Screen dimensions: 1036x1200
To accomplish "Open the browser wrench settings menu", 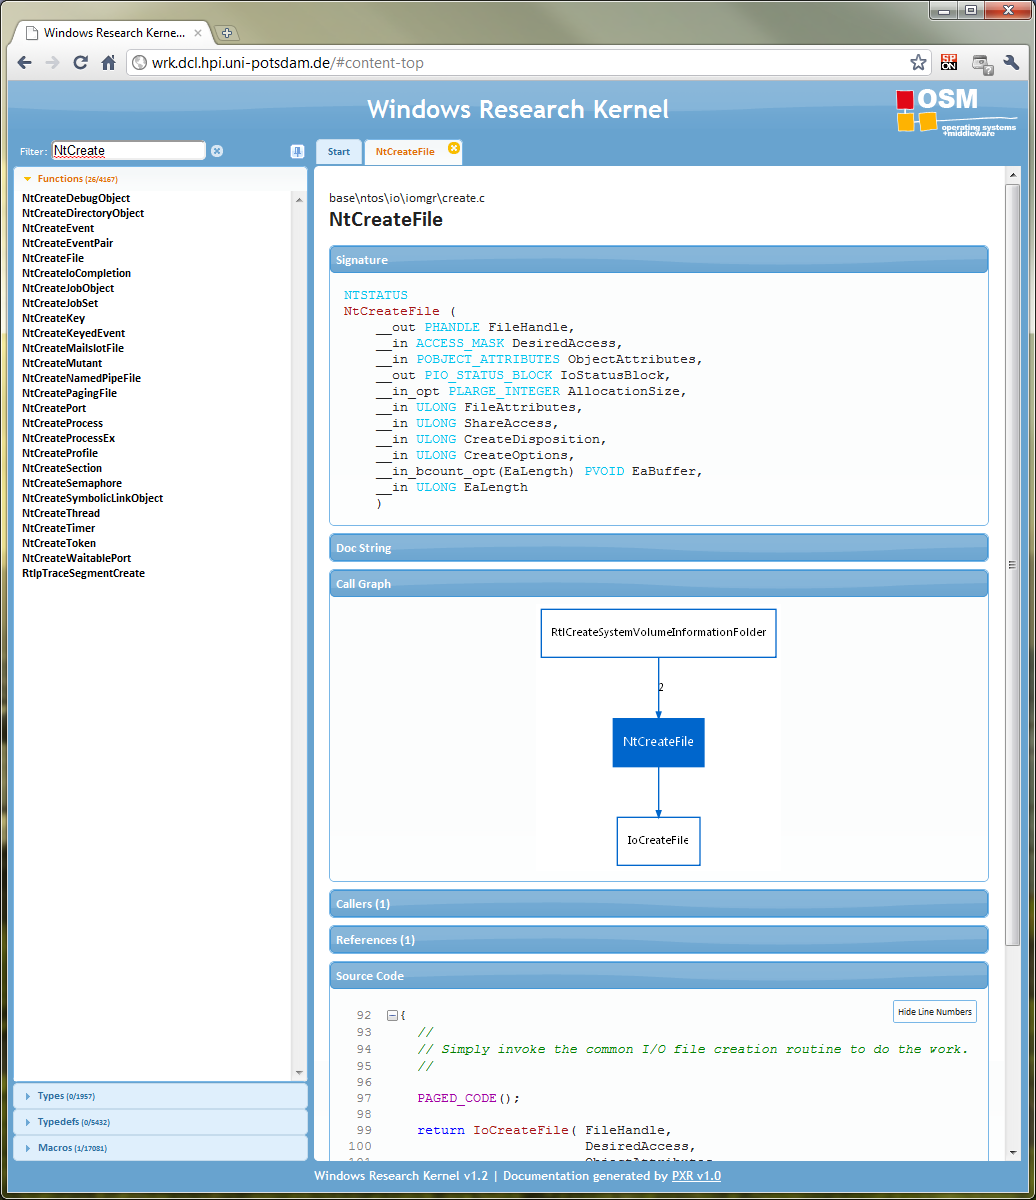I will (1011, 63).
